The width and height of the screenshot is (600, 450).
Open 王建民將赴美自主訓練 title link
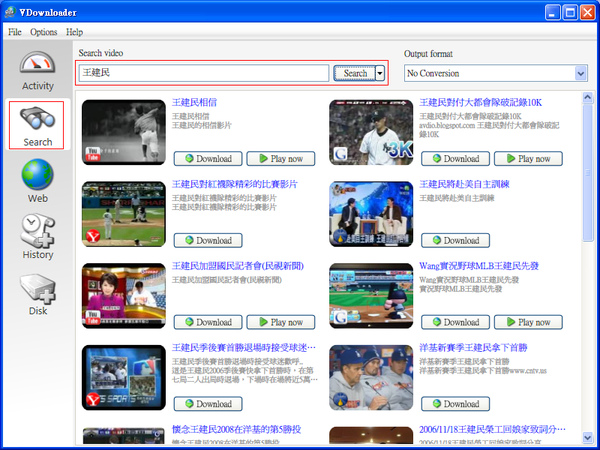[464, 184]
